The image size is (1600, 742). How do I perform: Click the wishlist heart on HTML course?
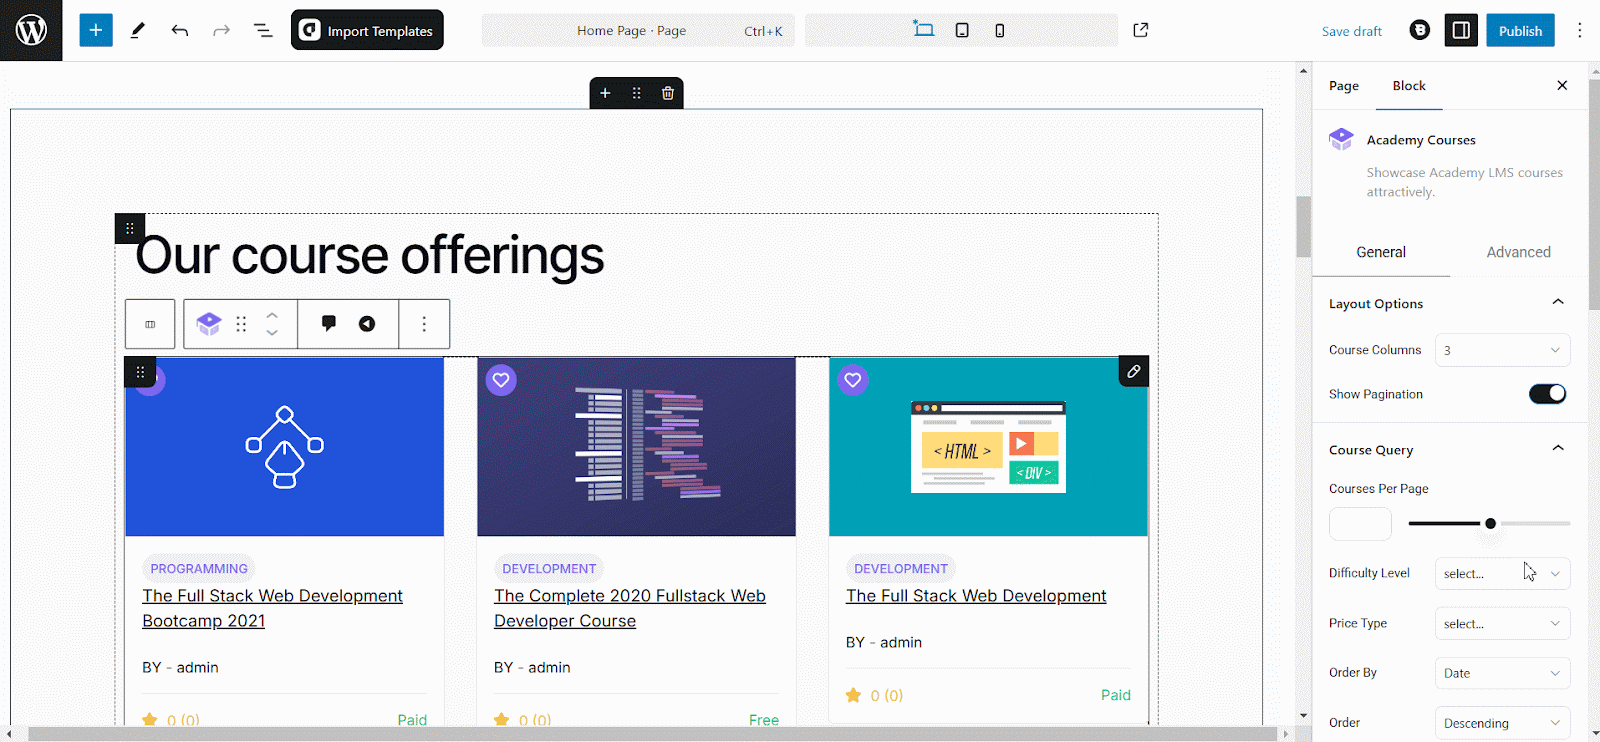pos(853,380)
